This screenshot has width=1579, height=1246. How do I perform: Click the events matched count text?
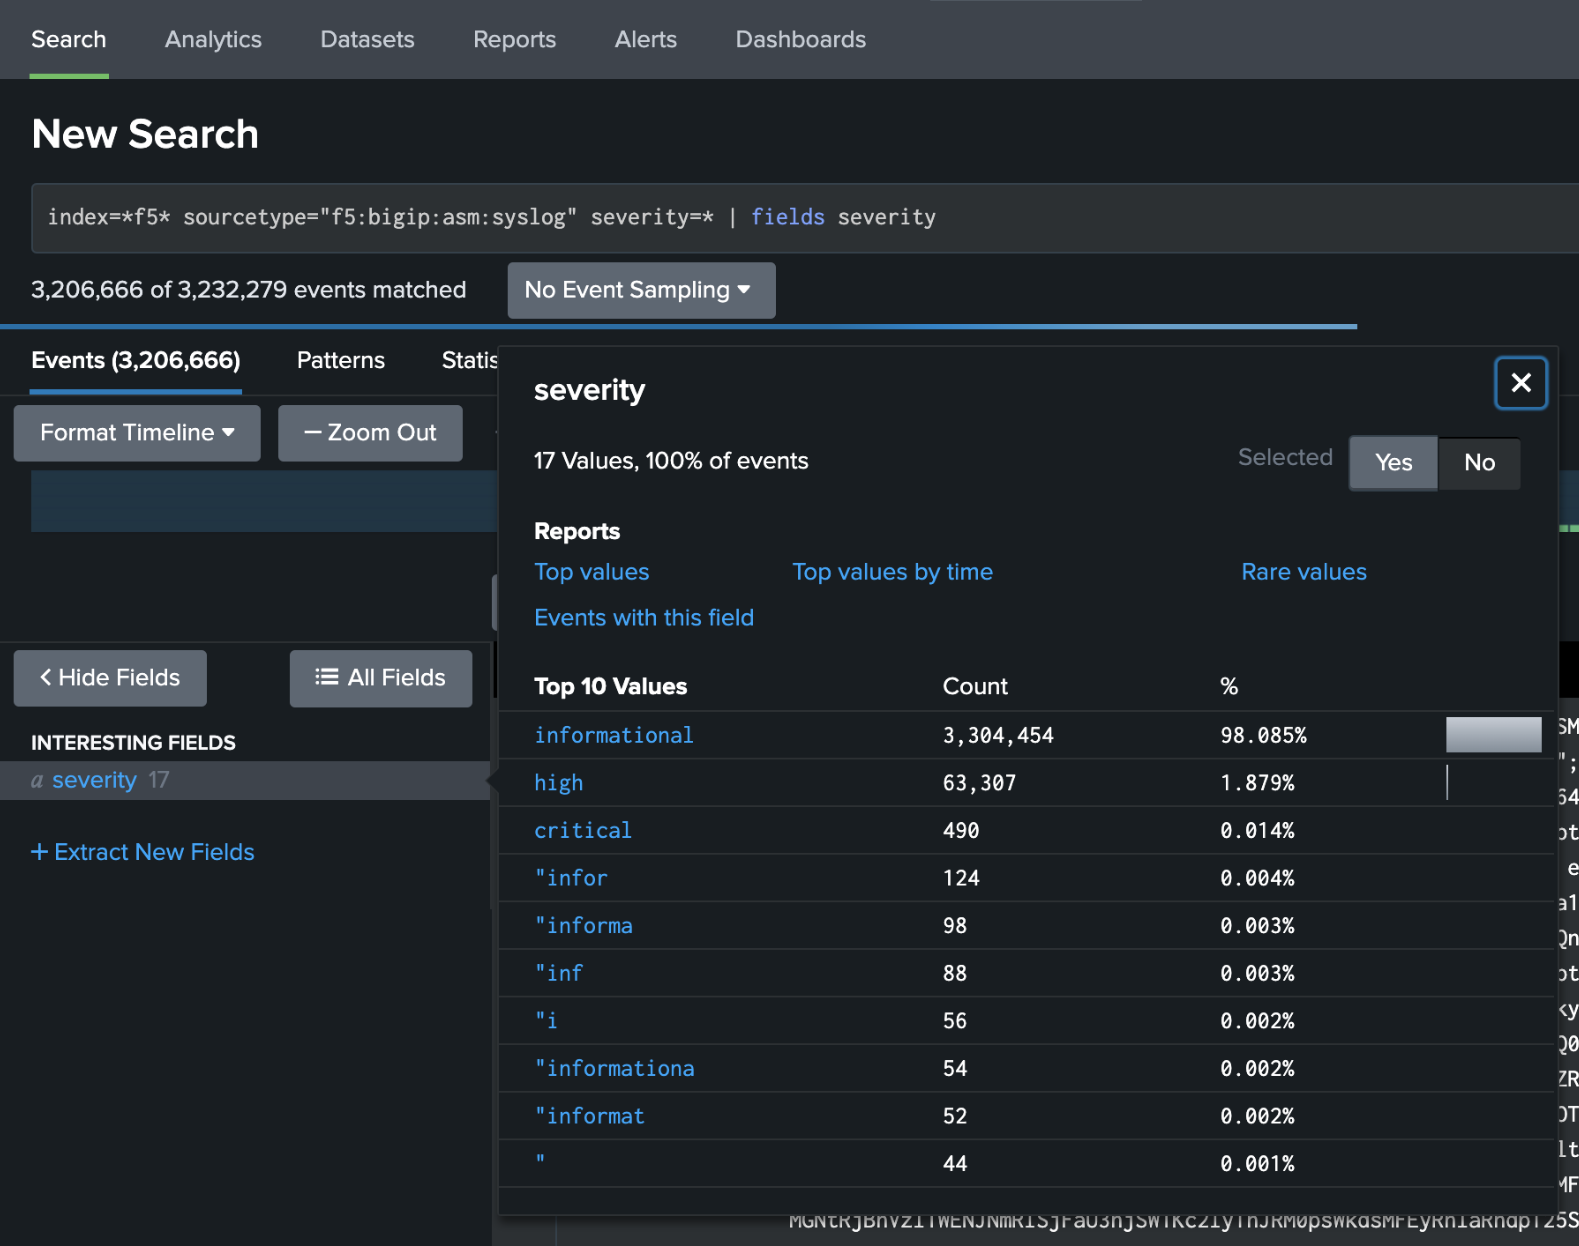248,290
